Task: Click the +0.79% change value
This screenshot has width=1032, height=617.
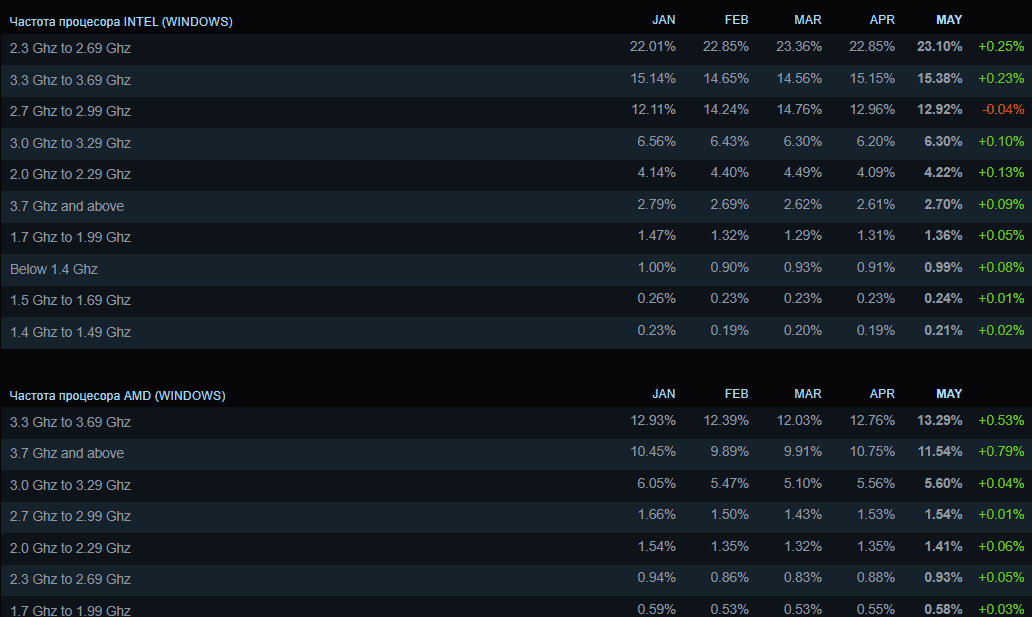Action: [x=1001, y=453]
